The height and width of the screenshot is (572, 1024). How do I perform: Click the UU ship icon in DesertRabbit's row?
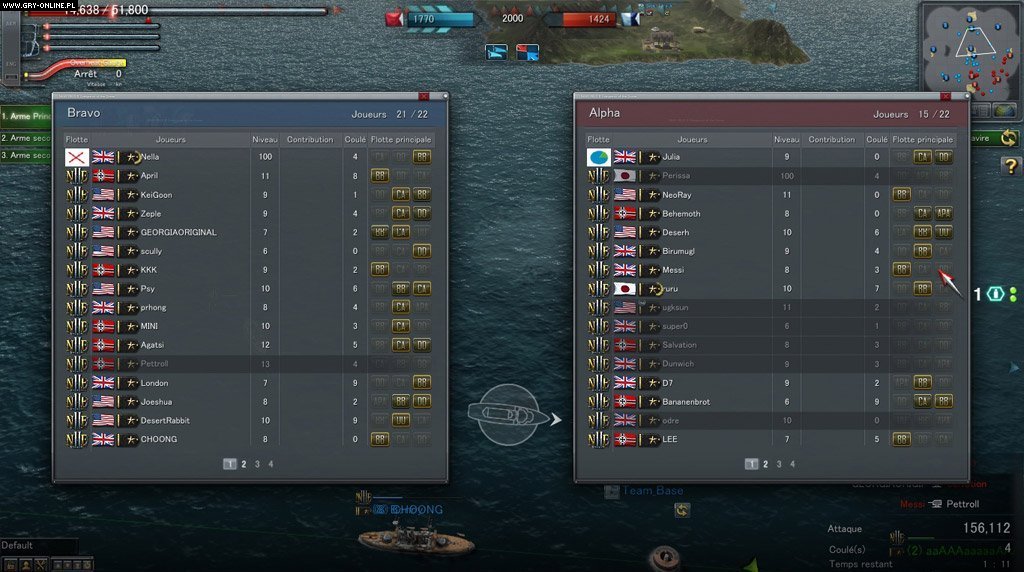400,421
